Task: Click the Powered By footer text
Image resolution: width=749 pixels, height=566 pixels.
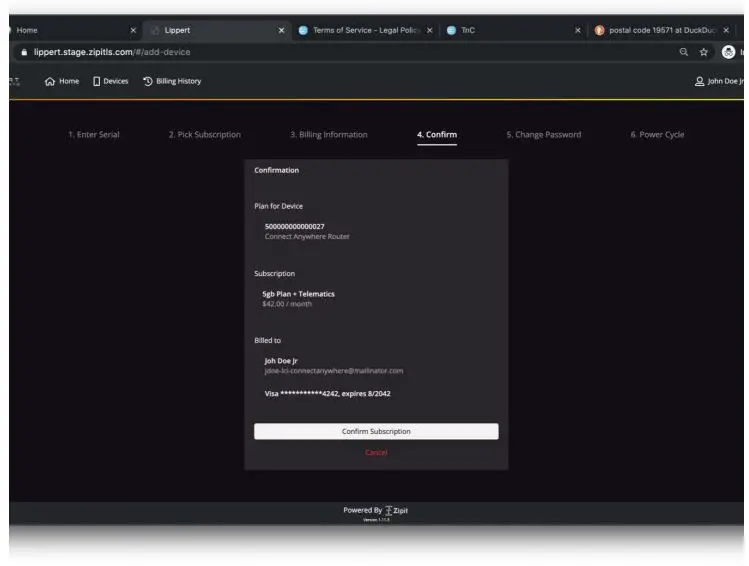Action: 363,510
